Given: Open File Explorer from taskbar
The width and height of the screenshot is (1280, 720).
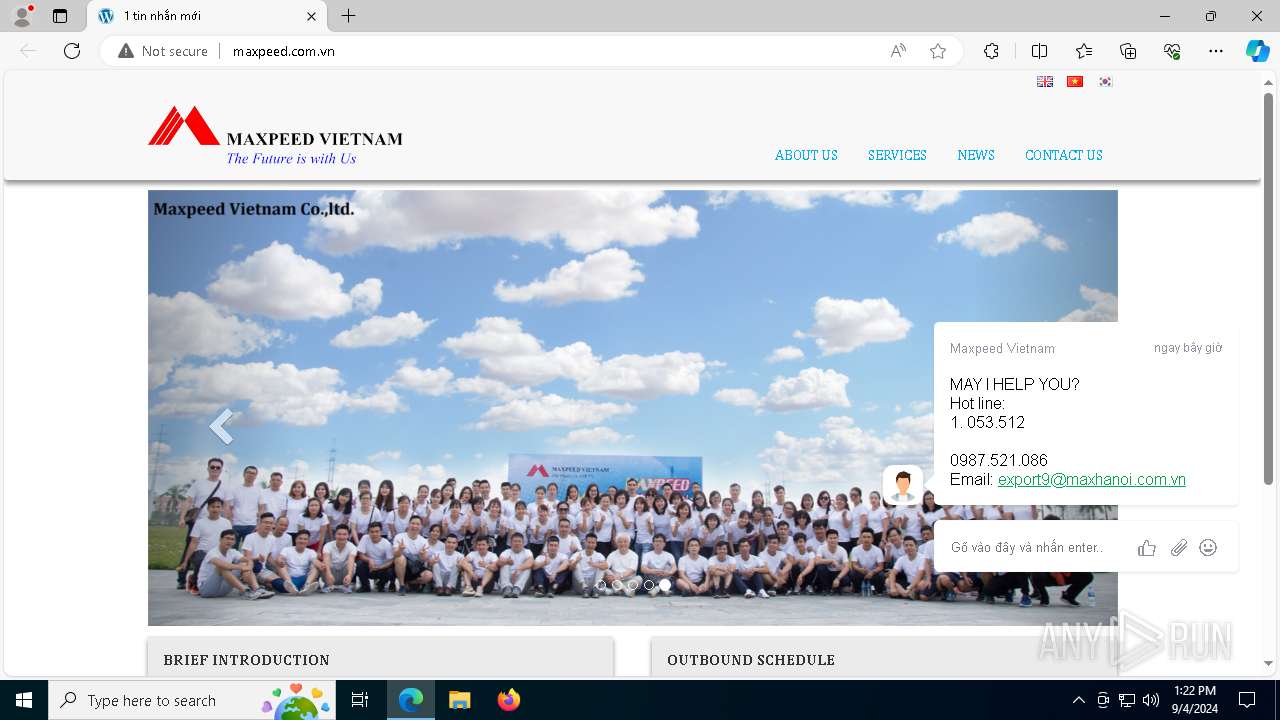Looking at the screenshot, I should click(459, 700).
